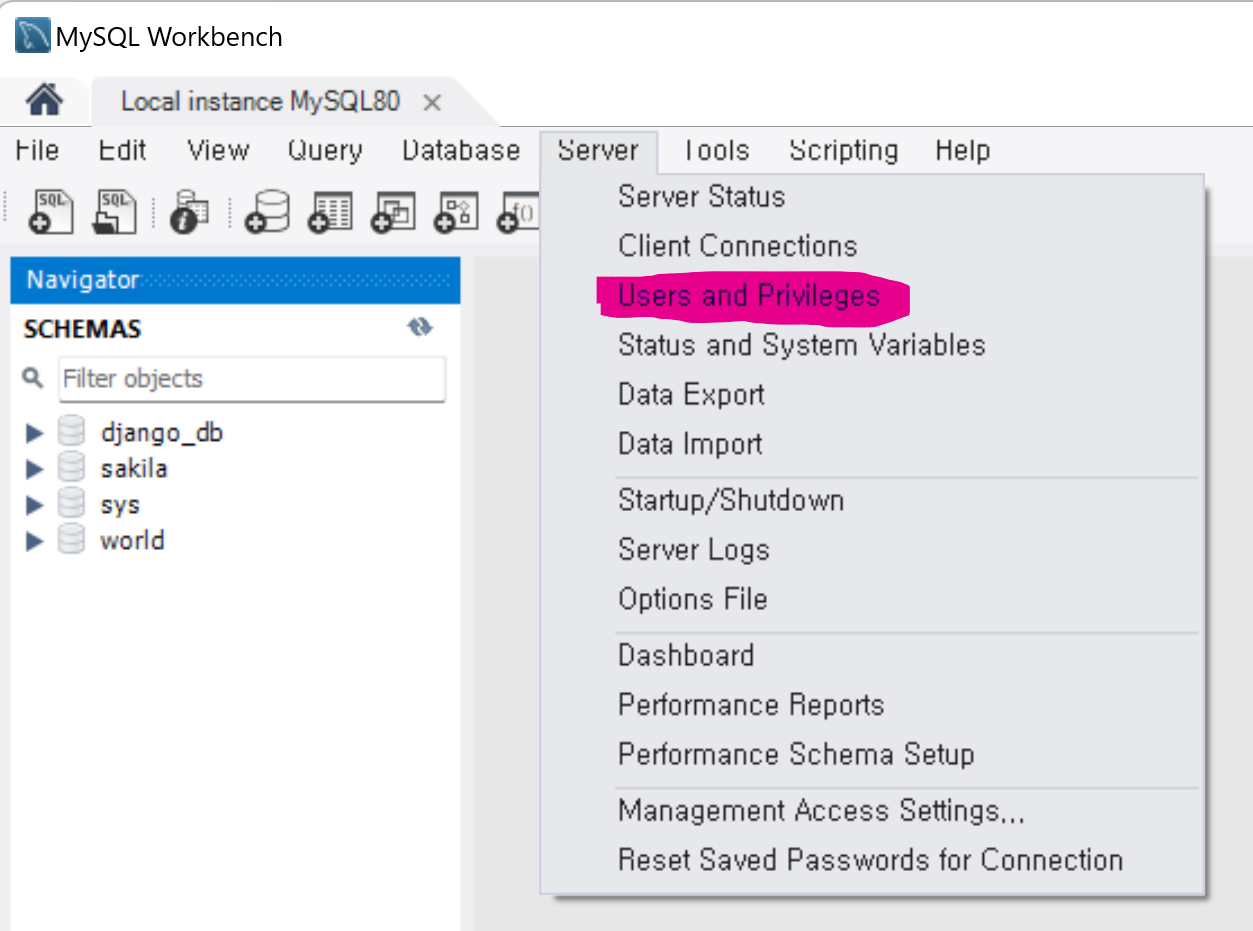Expand the sys schema
The image size is (1253, 931).
click(35, 505)
